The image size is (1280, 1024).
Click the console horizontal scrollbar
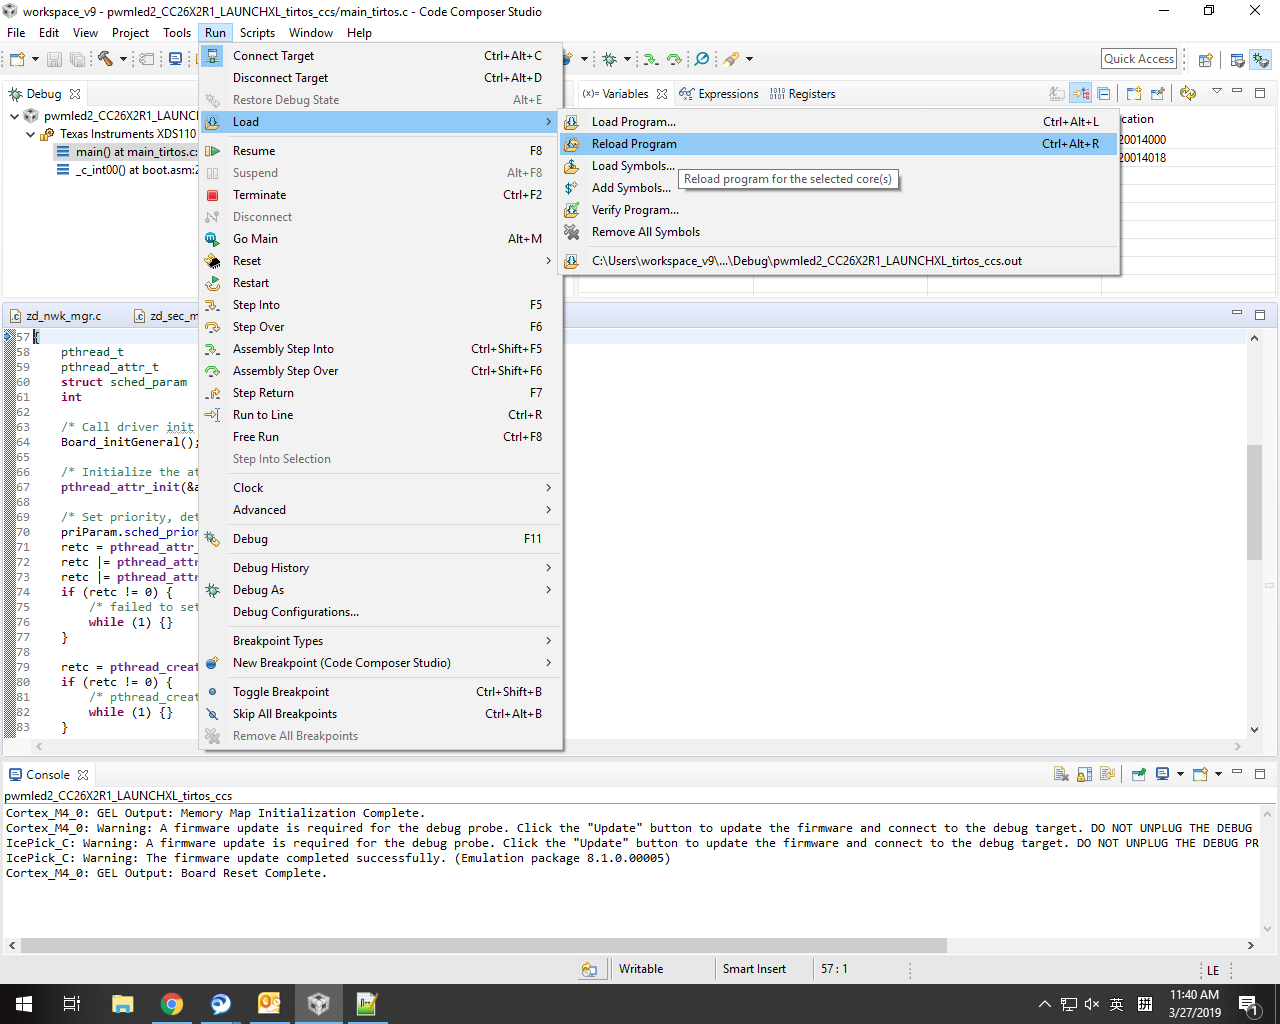pos(483,945)
